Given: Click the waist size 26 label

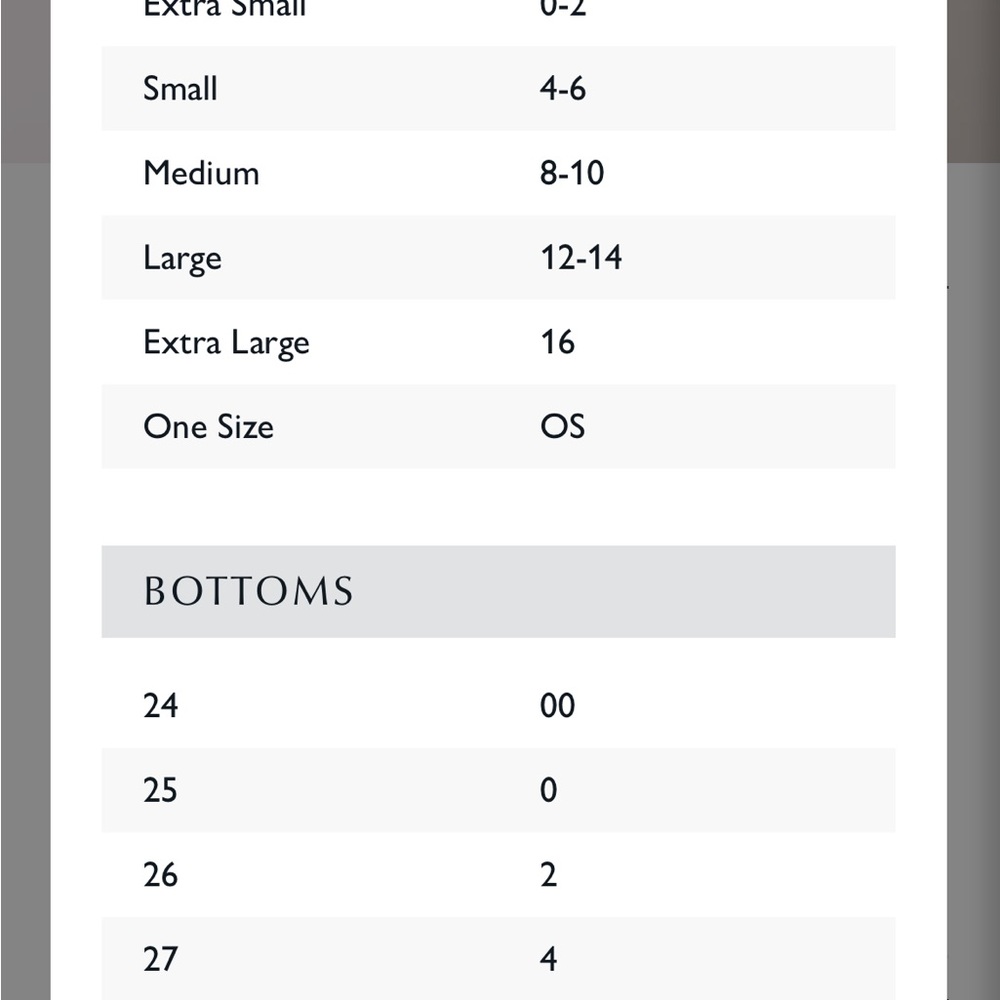Looking at the screenshot, I should (x=161, y=874).
